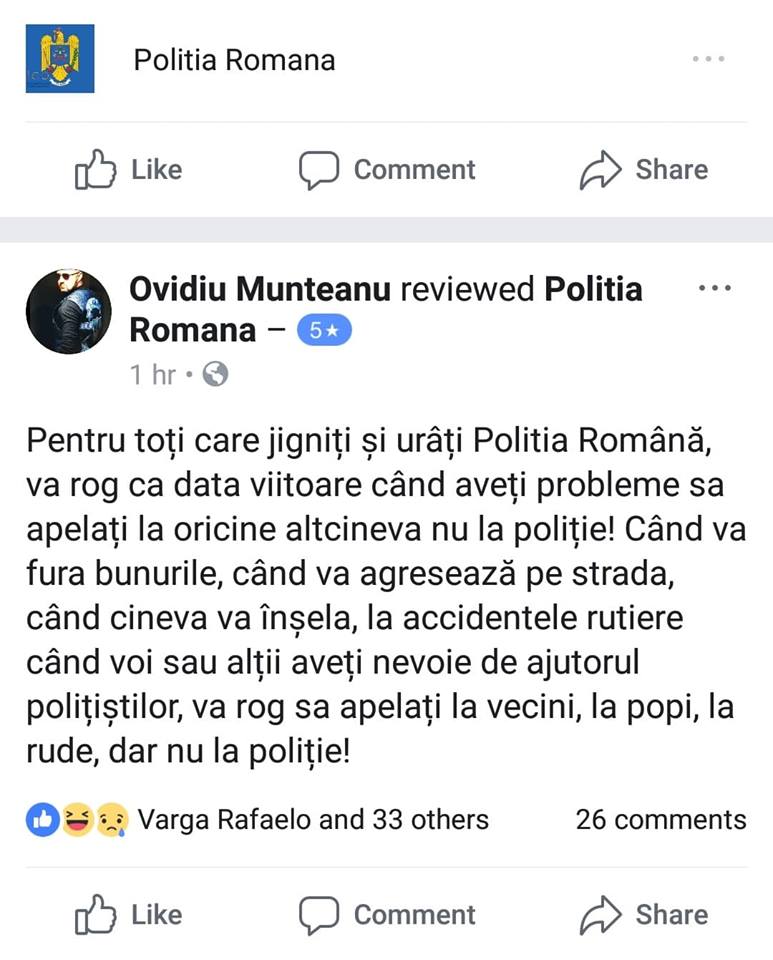Open the Politia Romana page logo
The image size is (773, 960).
click(60, 59)
